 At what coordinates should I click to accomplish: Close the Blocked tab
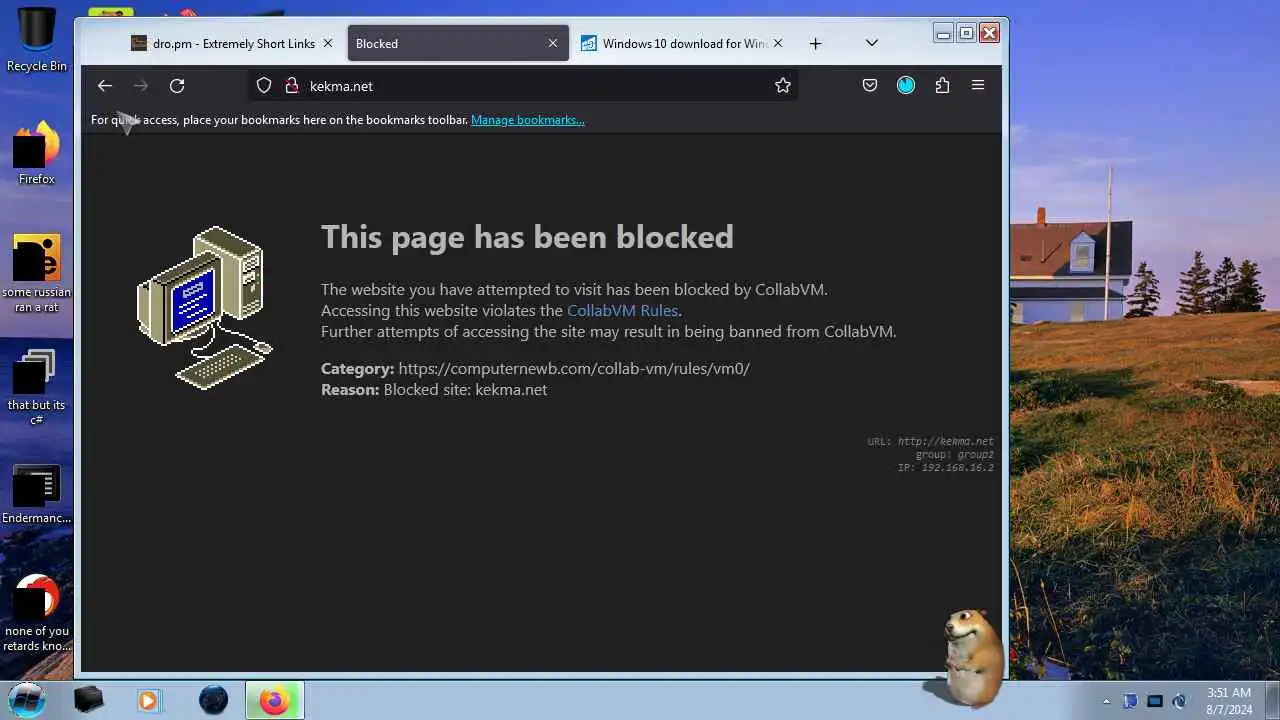553,44
